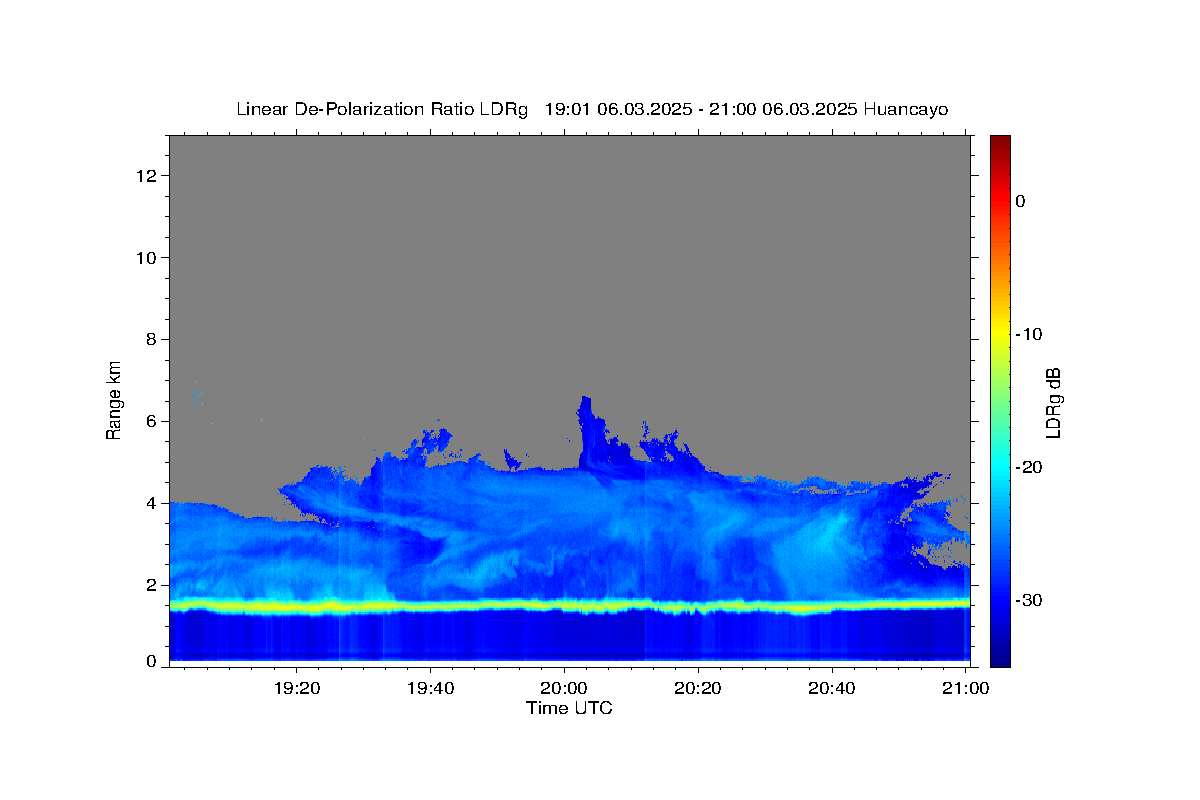Click the 4 km range tick label

[x=152, y=504]
